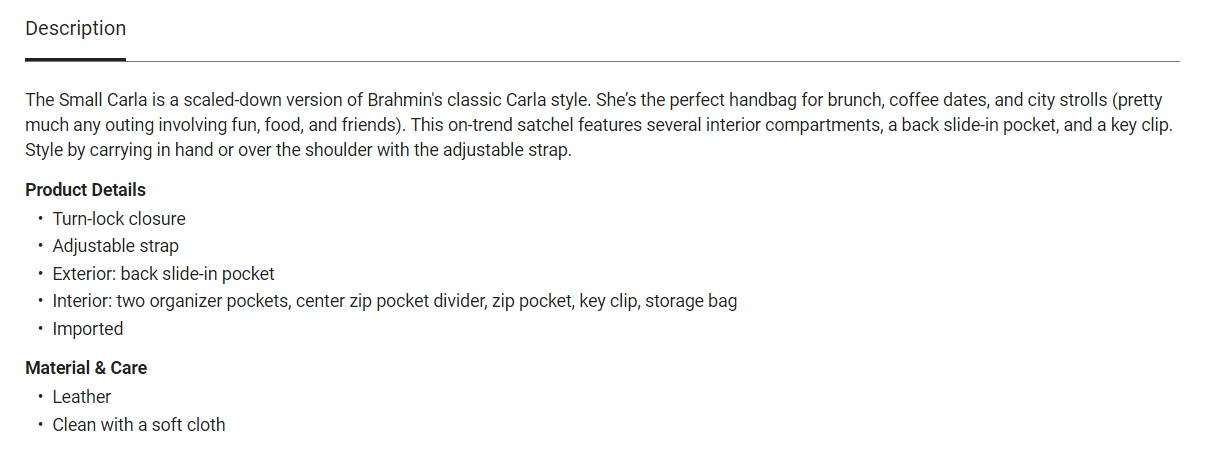Click the Imported bullet item
The height and width of the screenshot is (455, 1226).
point(88,329)
